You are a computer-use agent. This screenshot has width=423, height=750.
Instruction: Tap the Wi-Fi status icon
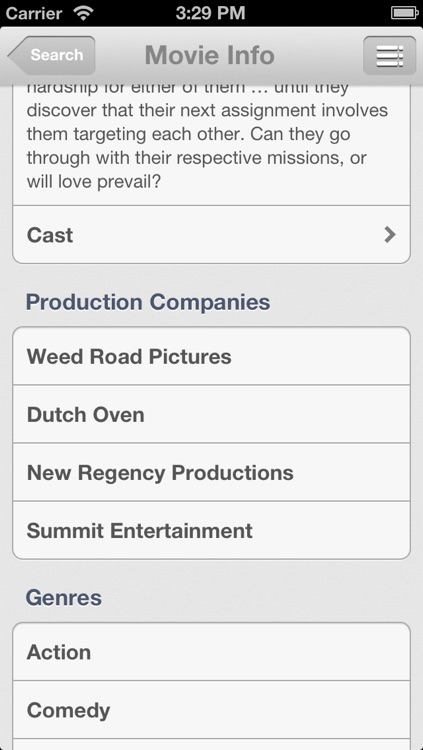[x=83, y=13]
